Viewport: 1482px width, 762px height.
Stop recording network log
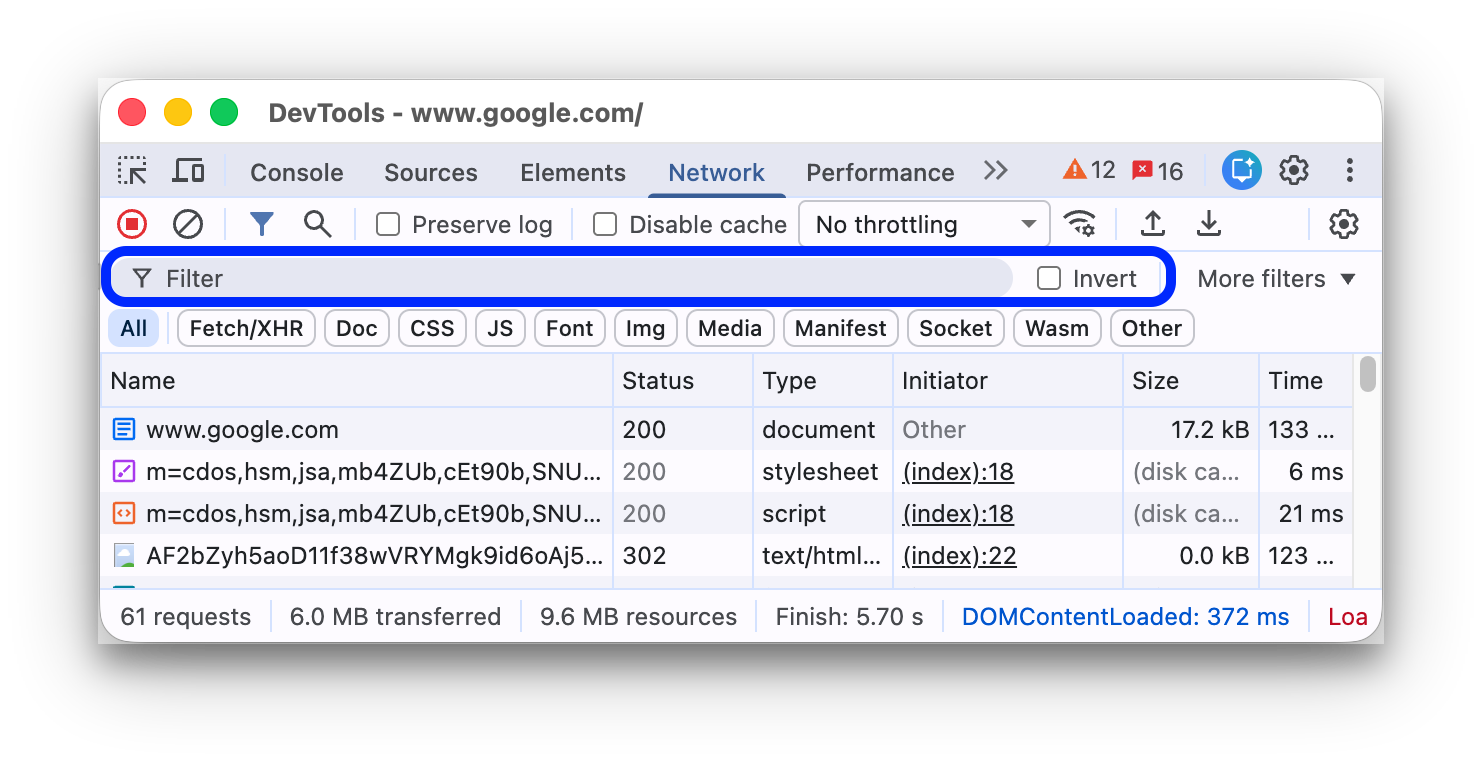(132, 224)
